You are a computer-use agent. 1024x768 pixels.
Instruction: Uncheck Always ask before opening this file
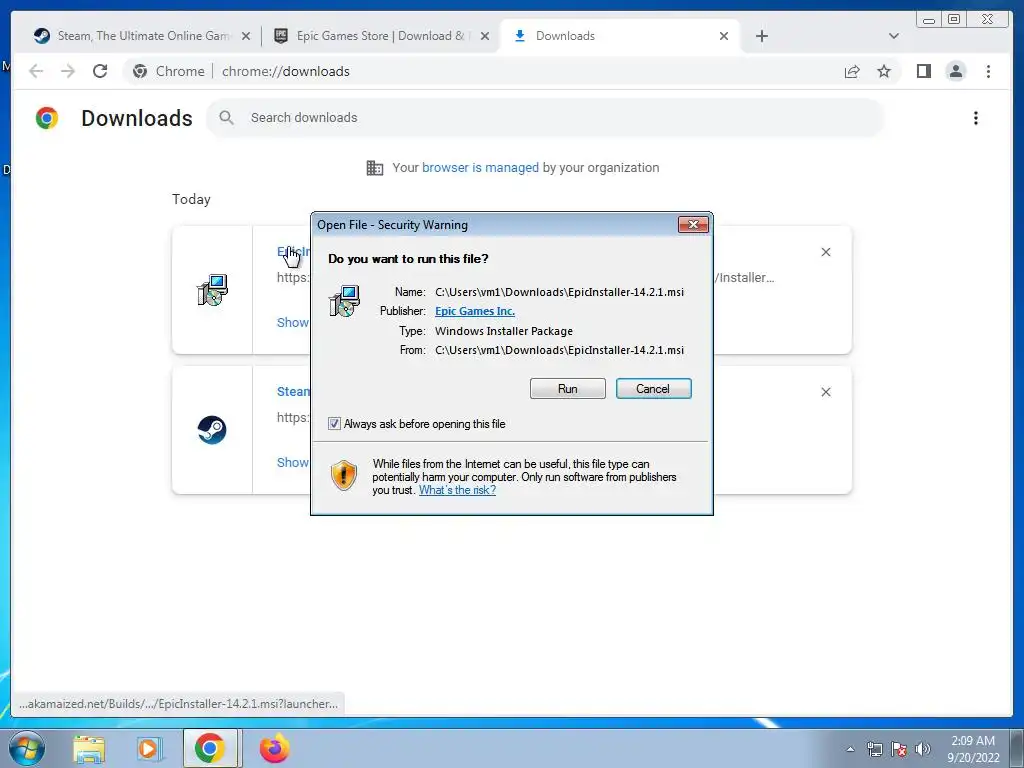tap(334, 424)
